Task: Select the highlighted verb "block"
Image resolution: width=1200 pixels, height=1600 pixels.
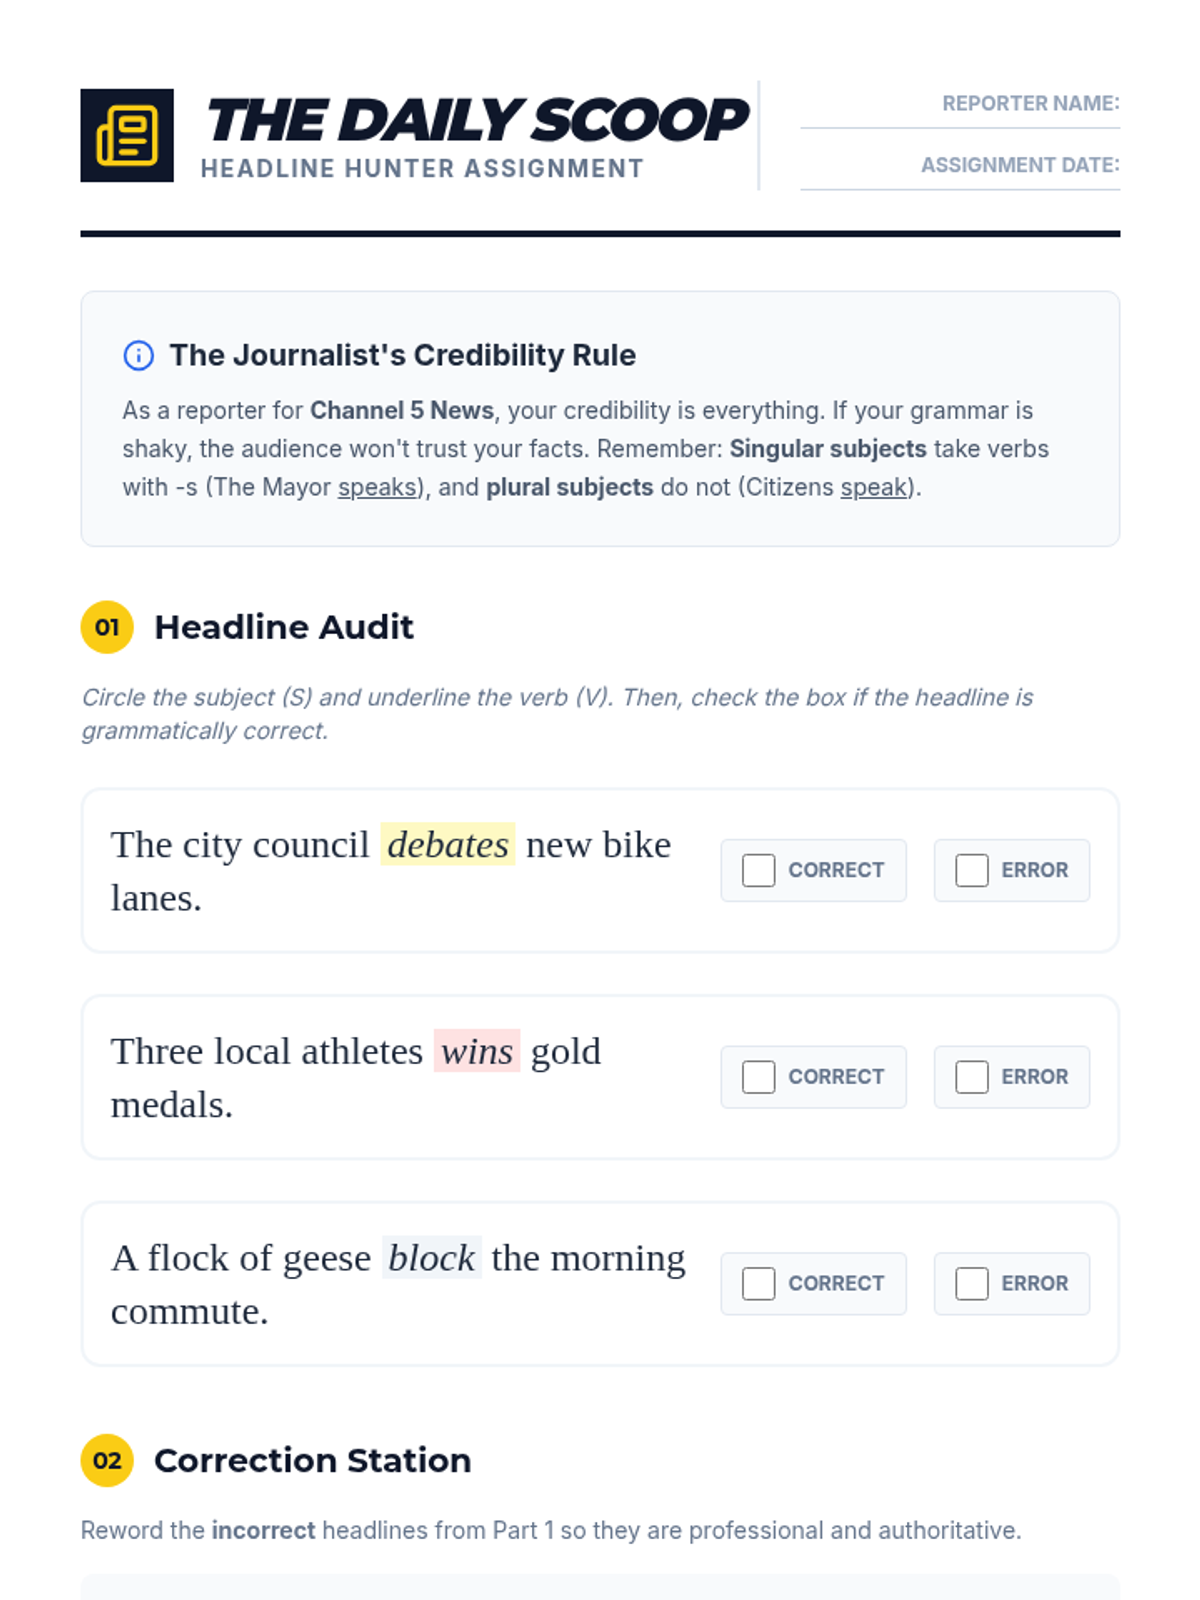Action: click(431, 1258)
